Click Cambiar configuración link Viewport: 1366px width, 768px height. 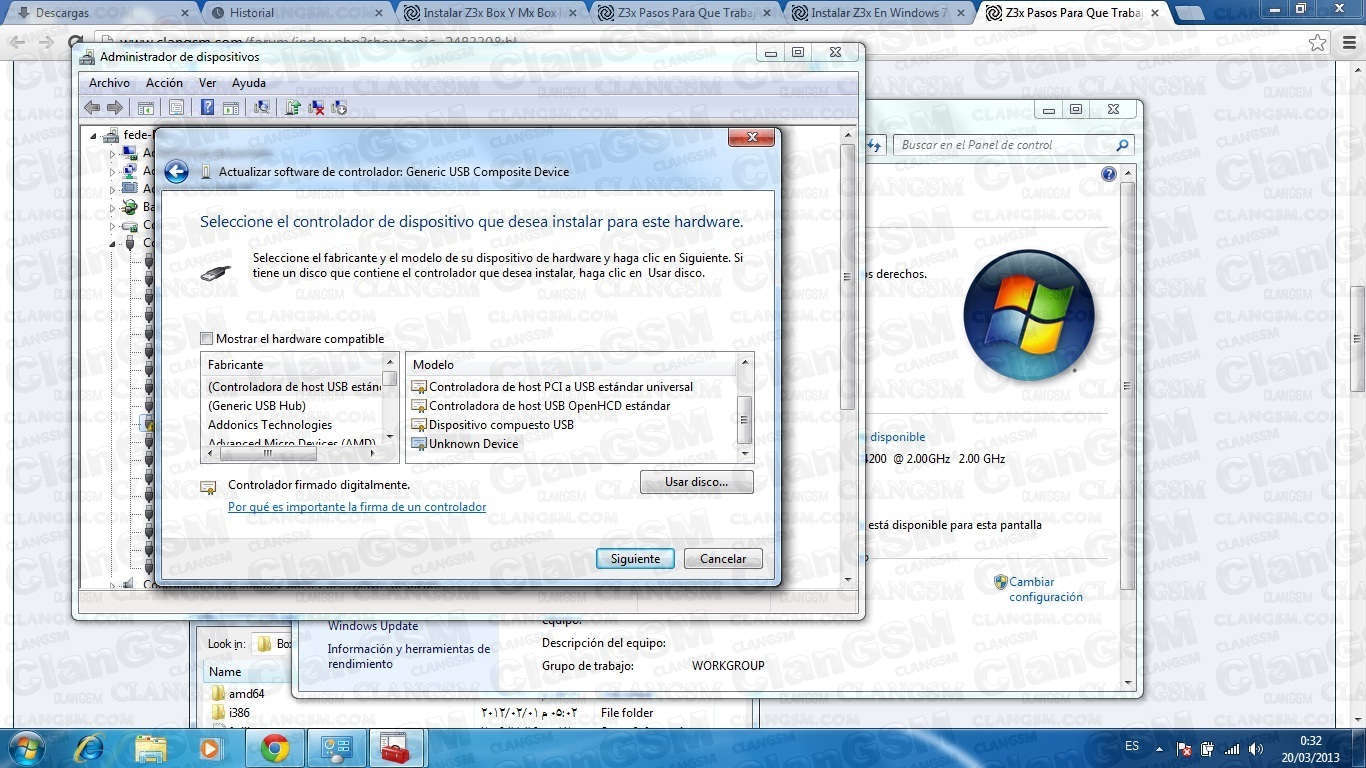click(1046, 589)
